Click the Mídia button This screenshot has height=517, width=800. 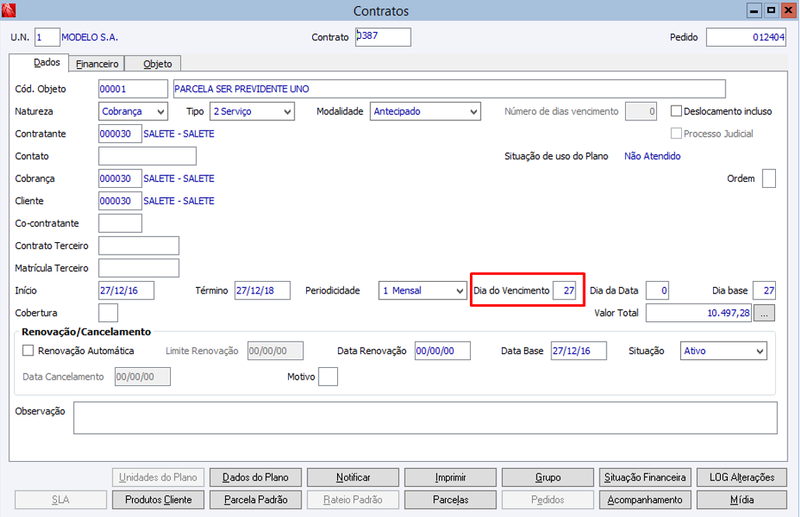click(x=742, y=500)
